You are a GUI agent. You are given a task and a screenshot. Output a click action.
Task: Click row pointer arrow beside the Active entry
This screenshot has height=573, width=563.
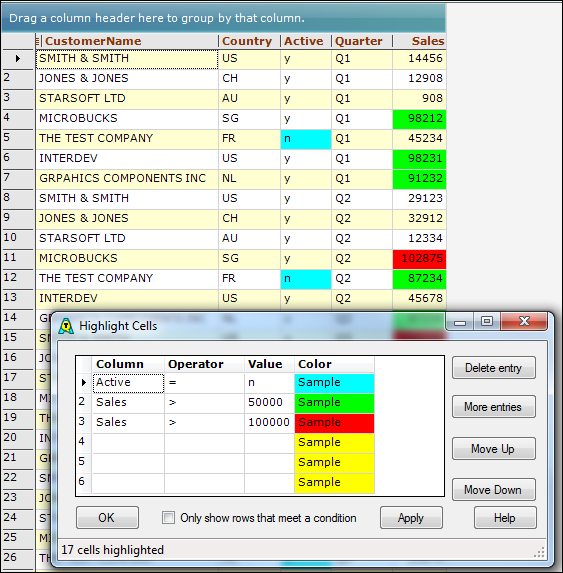pos(84,382)
